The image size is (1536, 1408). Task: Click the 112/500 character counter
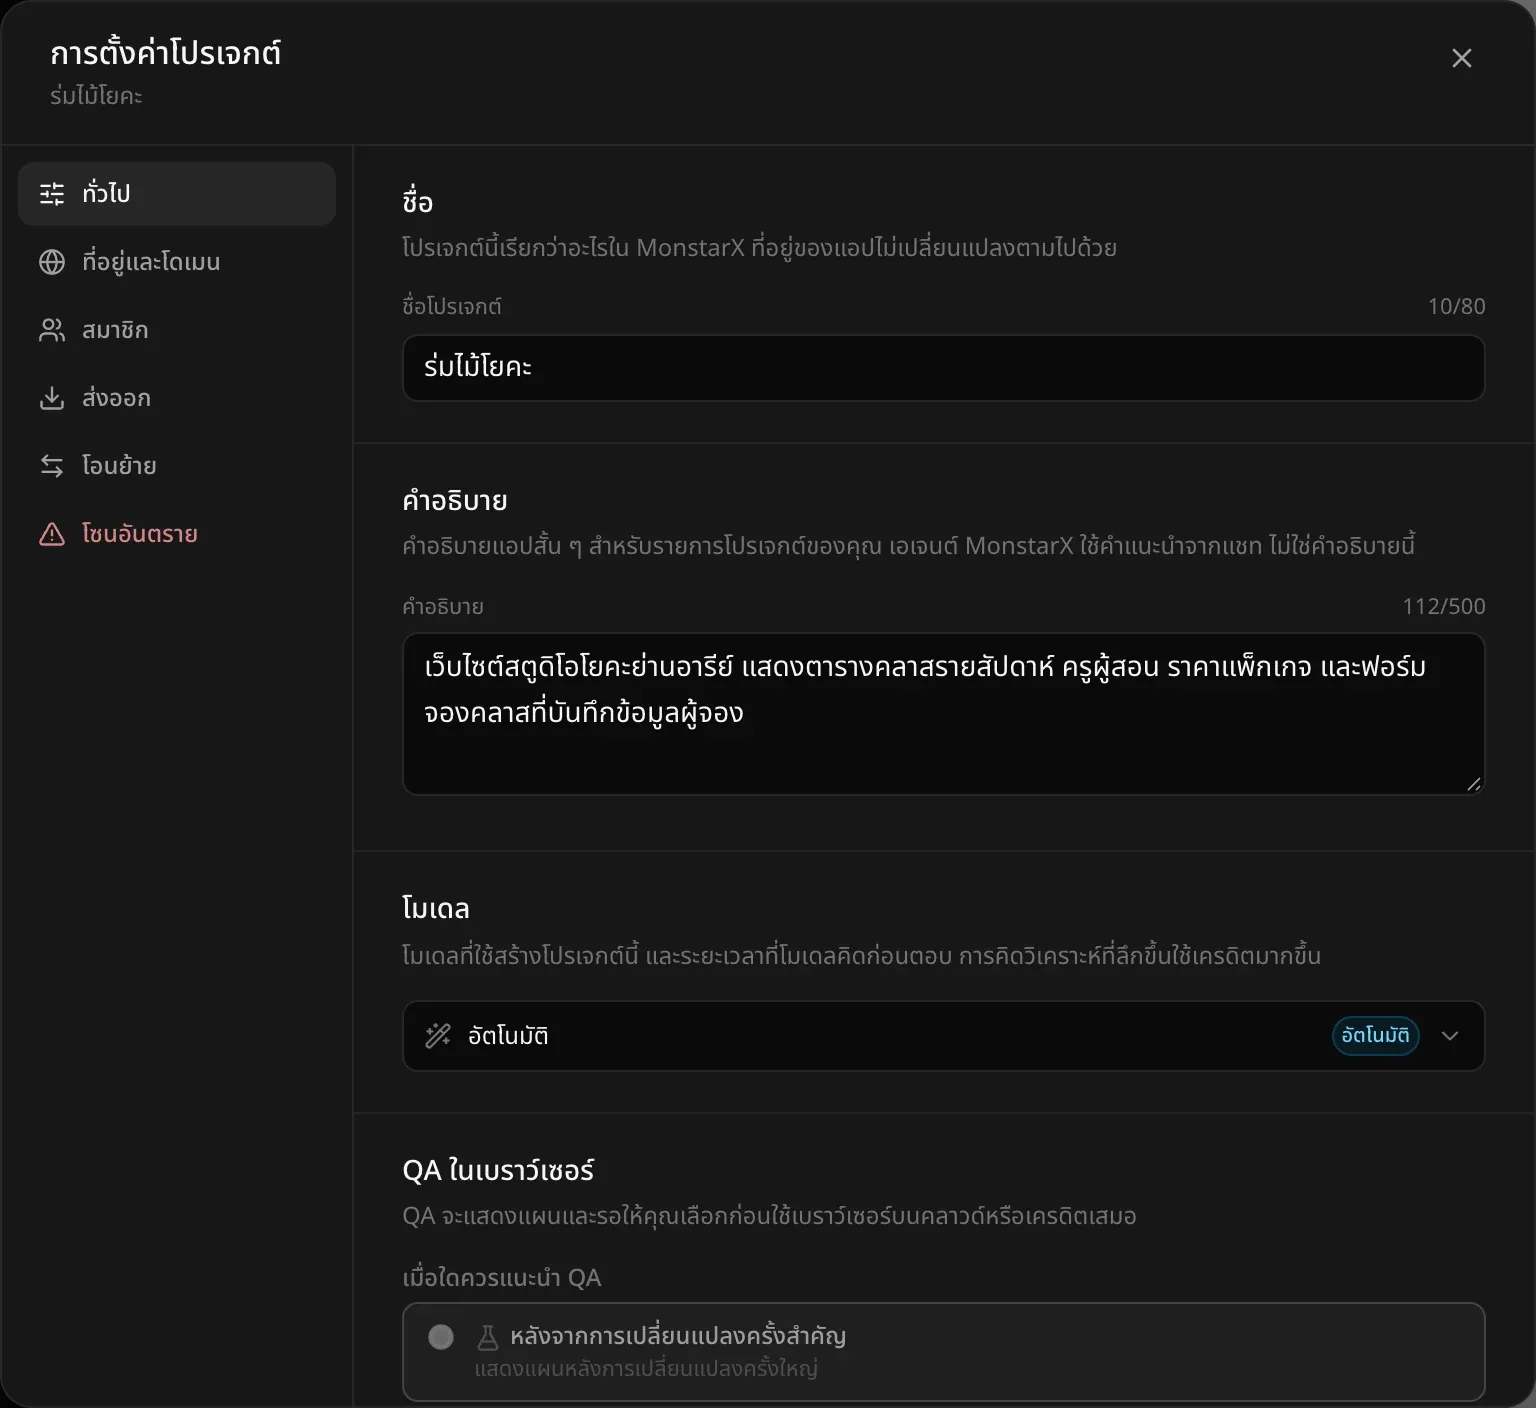pyautogui.click(x=1444, y=607)
